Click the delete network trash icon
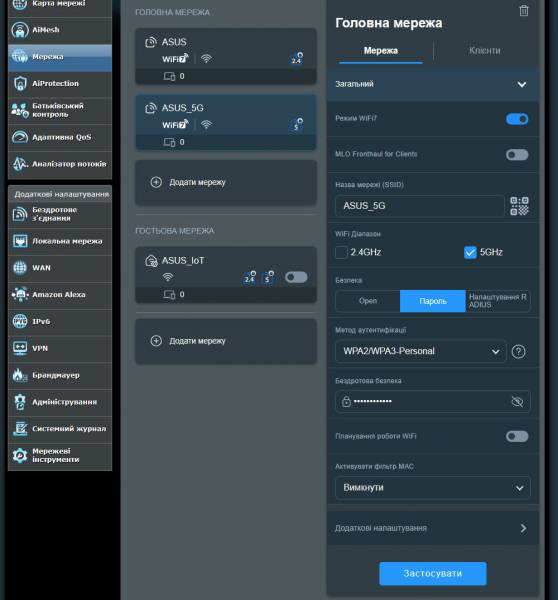This screenshot has height=600, width=558. (524, 11)
